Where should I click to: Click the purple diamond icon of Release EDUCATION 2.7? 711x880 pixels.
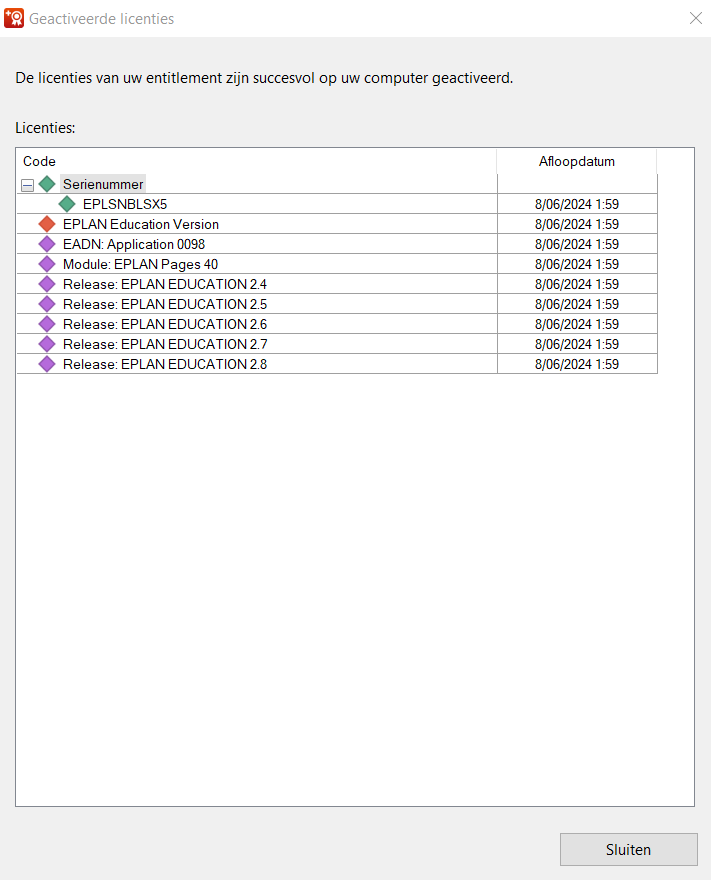pyautogui.click(x=47, y=344)
